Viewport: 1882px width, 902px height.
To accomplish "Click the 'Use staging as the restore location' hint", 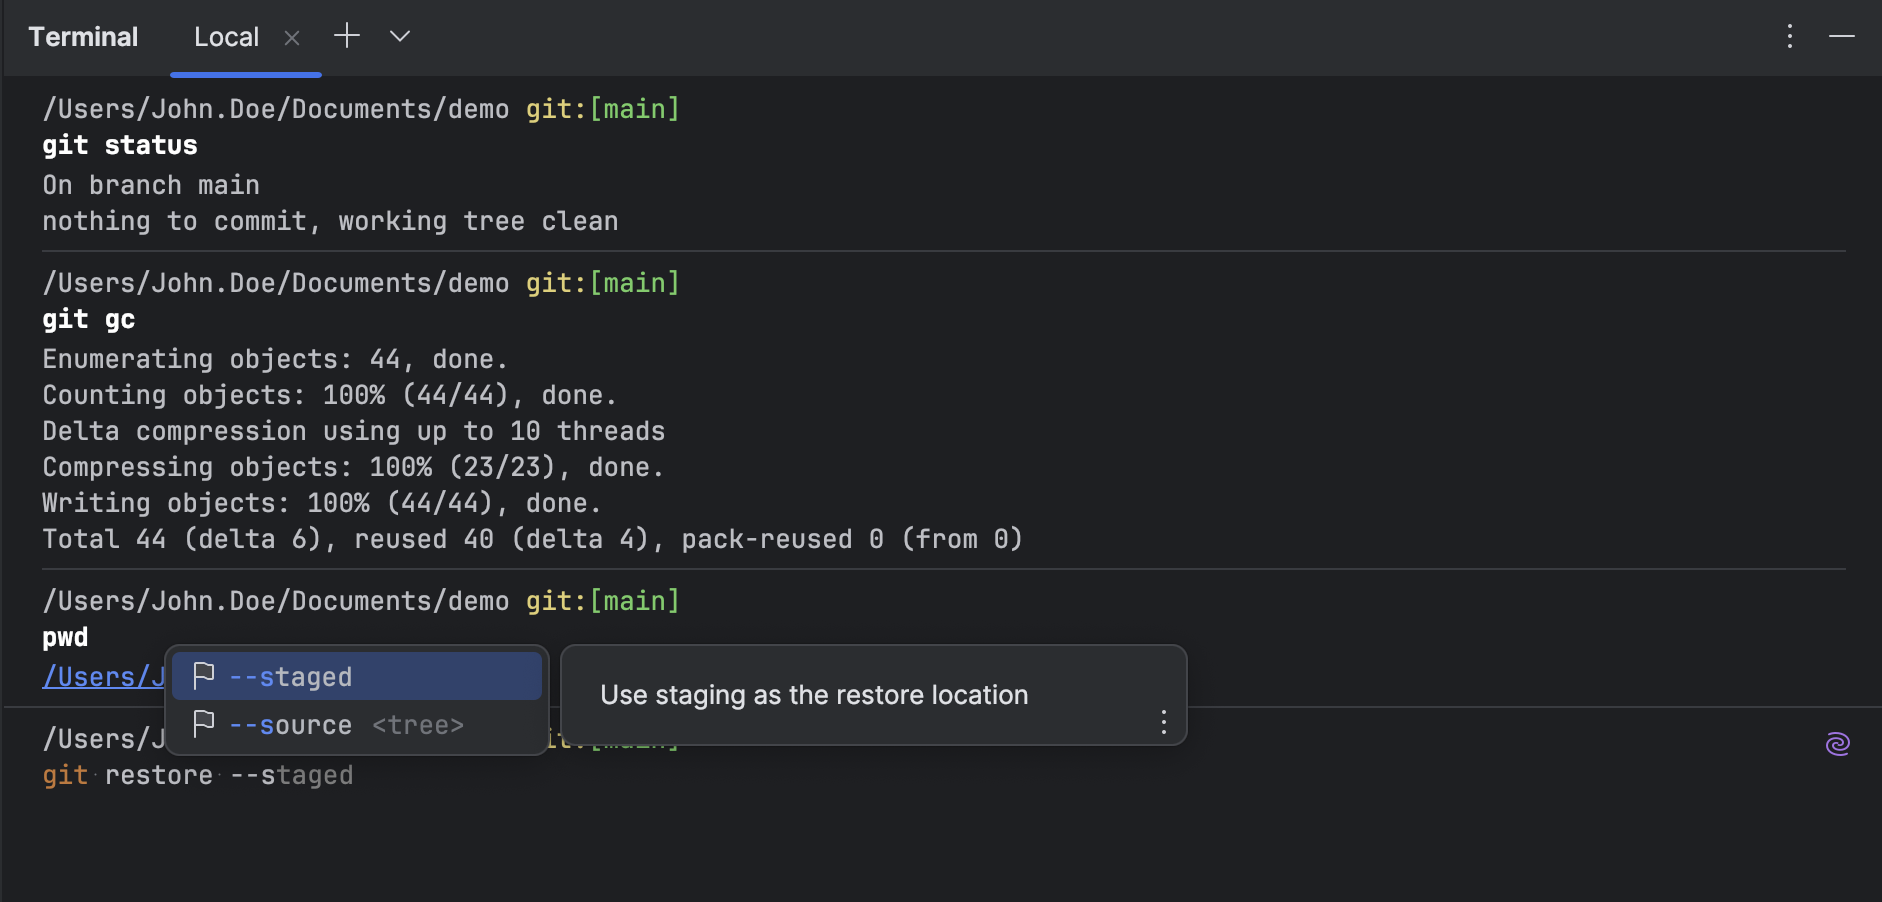I will click(813, 694).
